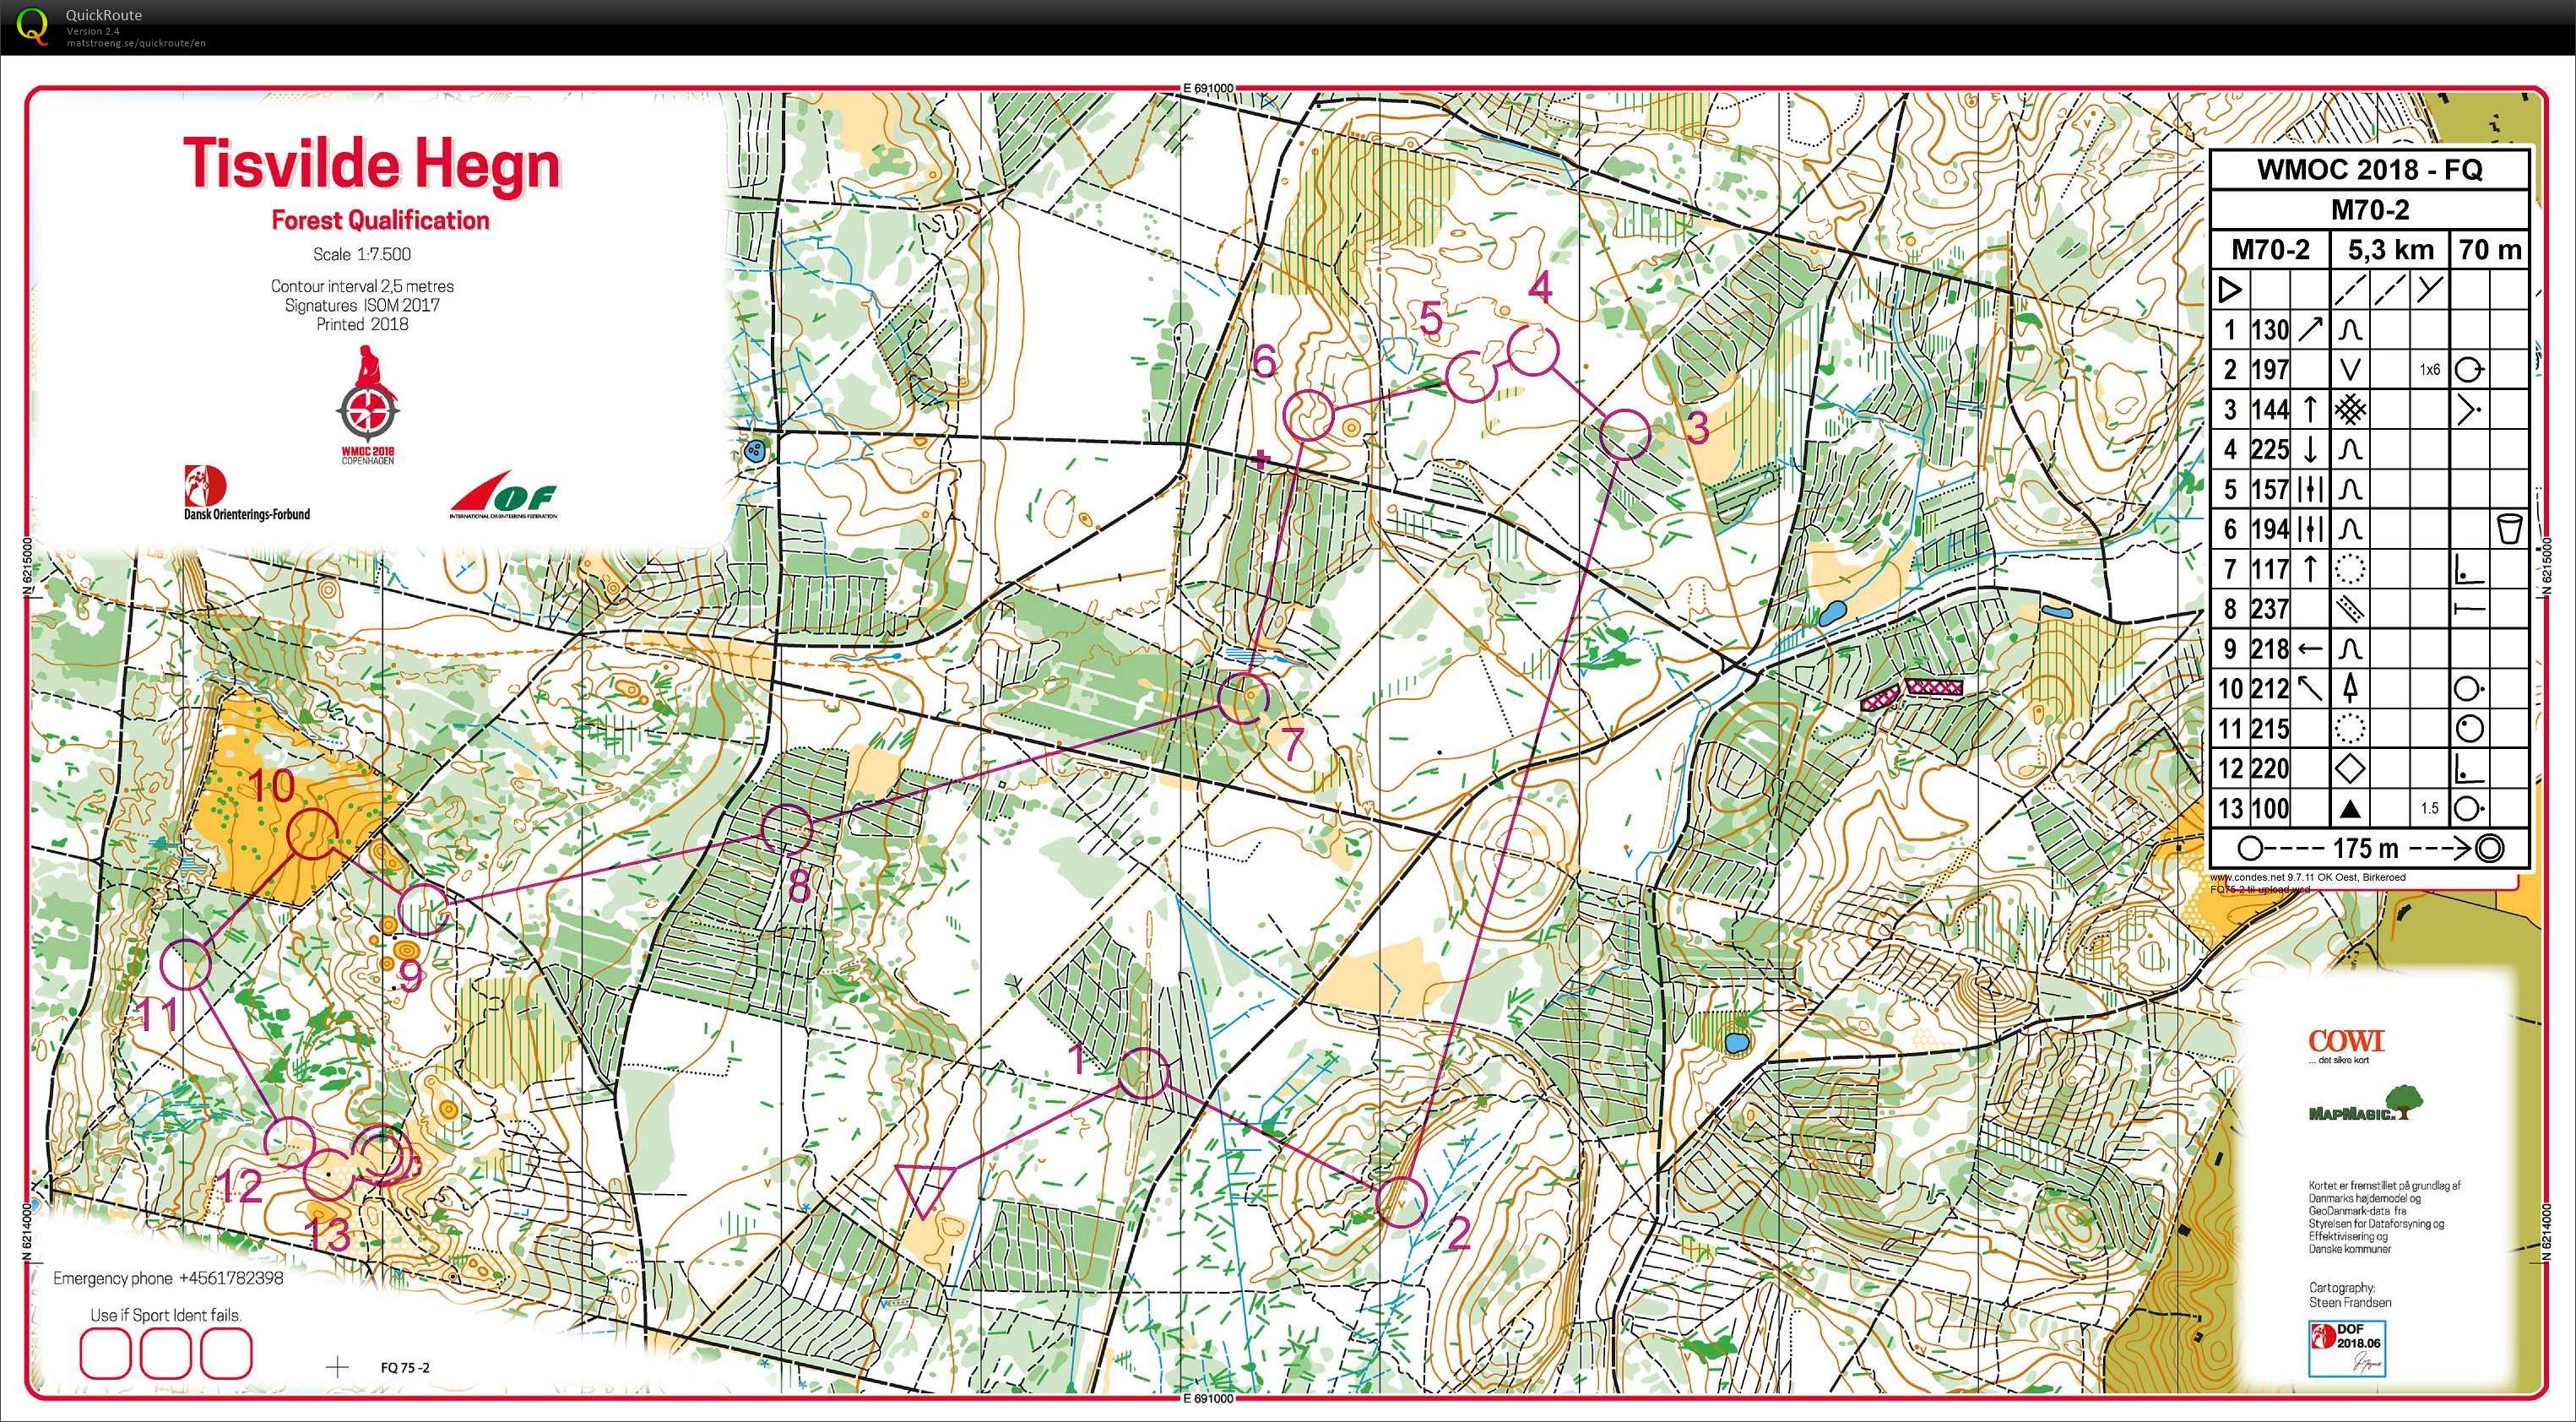Click control code 130 in row 1
The image size is (2576, 1422).
tap(2270, 329)
